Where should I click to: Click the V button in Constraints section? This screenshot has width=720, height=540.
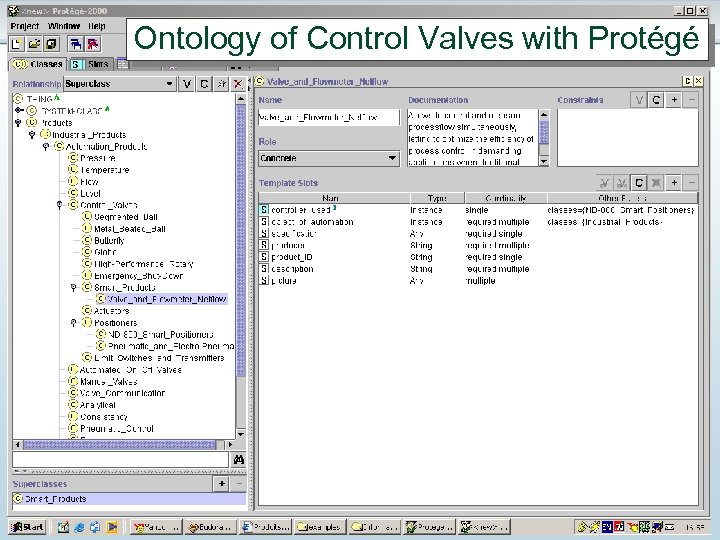[639, 100]
